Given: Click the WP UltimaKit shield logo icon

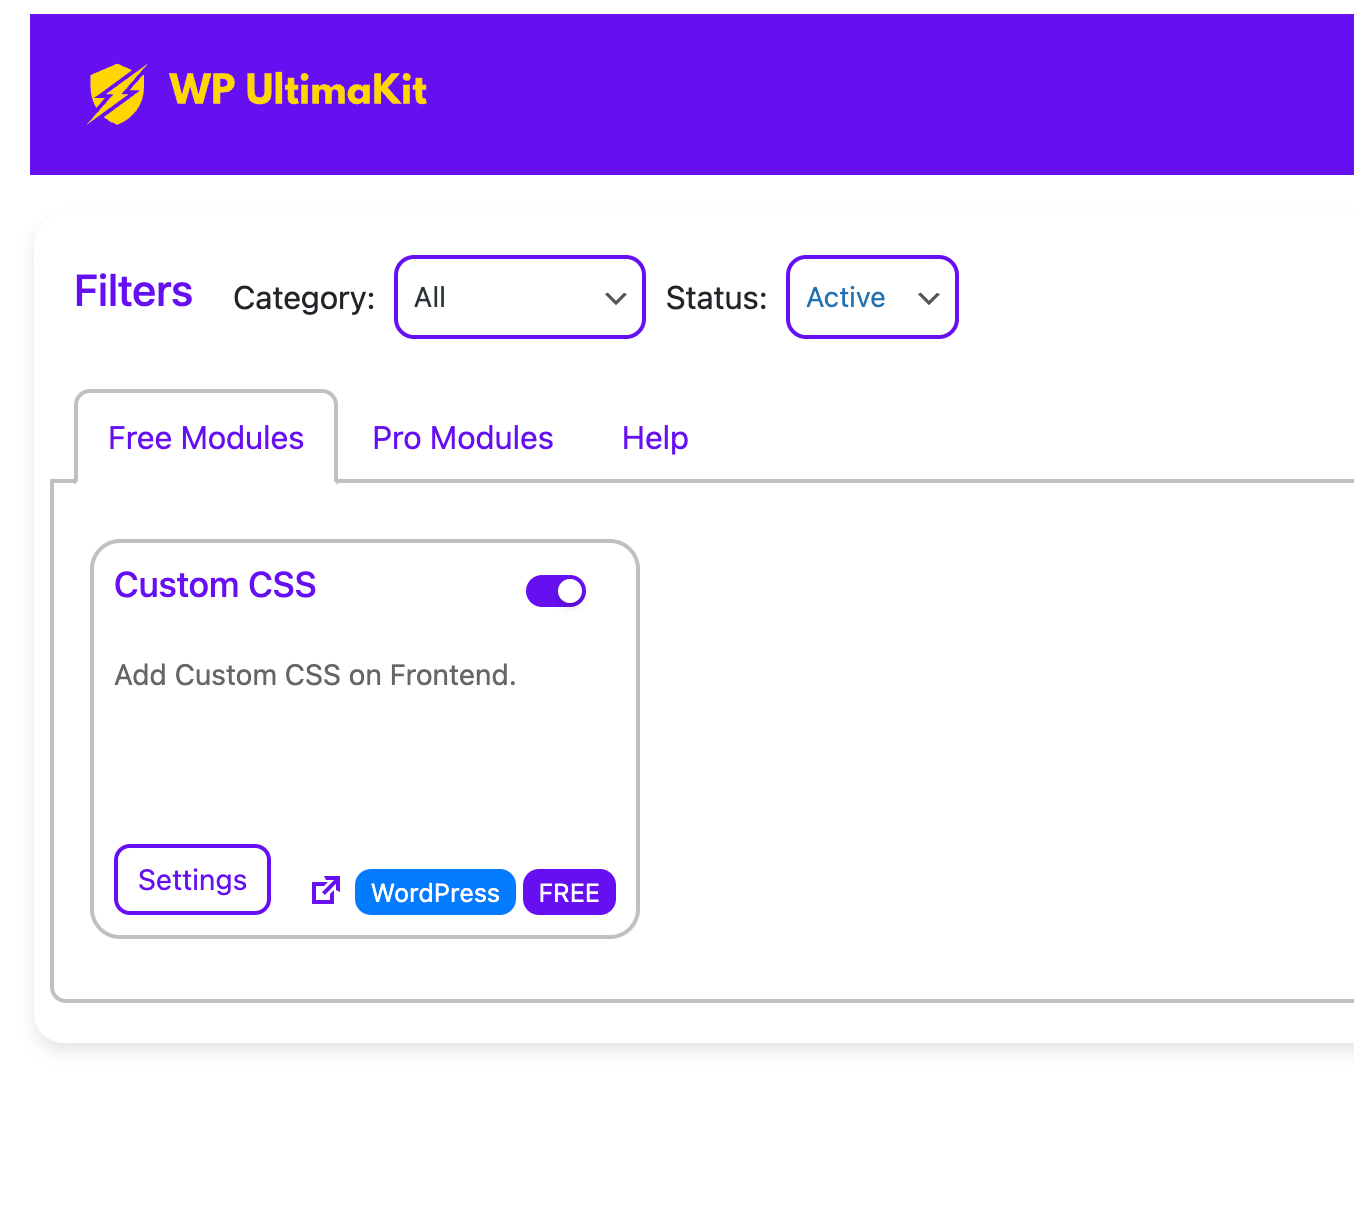Looking at the screenshot, I should pos(117,94).
